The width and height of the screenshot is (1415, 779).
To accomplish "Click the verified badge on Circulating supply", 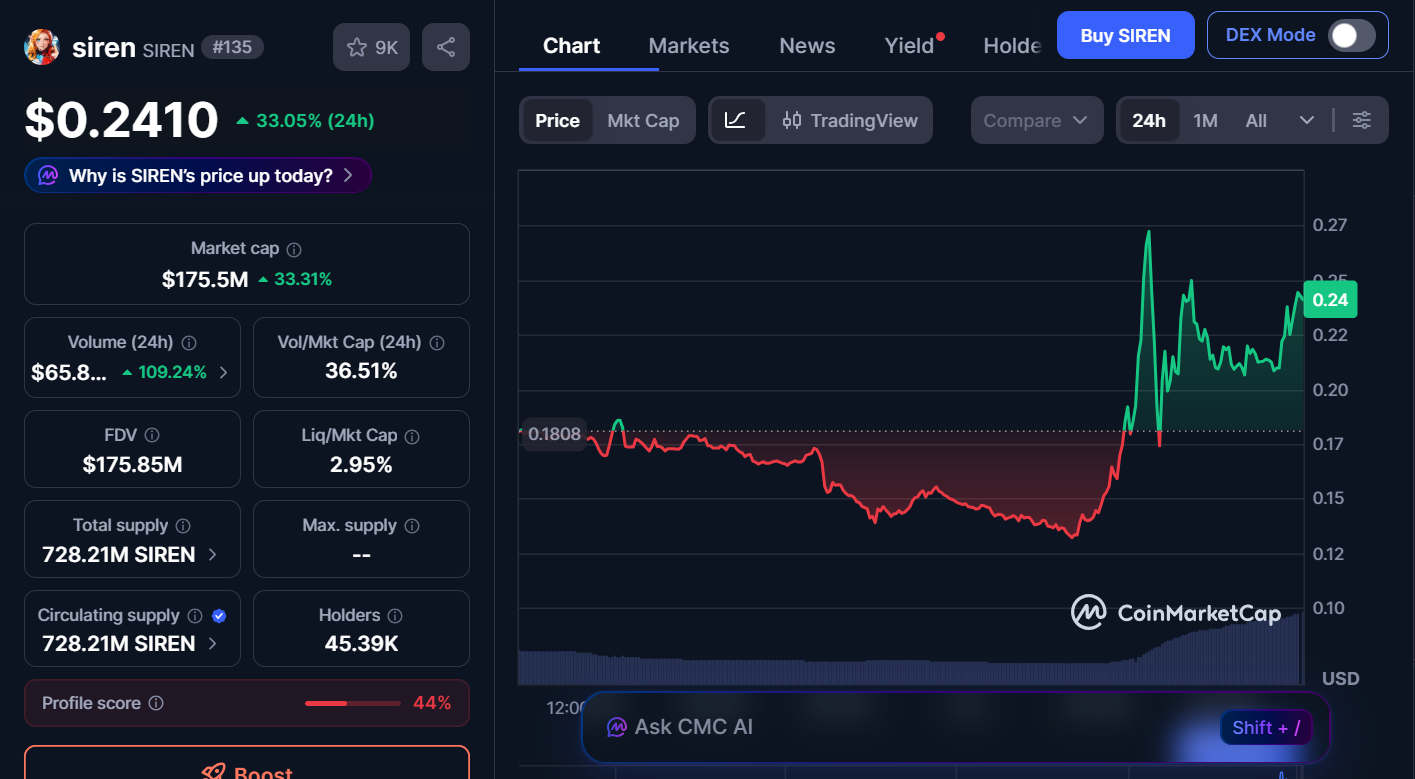I will pos(219,616).
